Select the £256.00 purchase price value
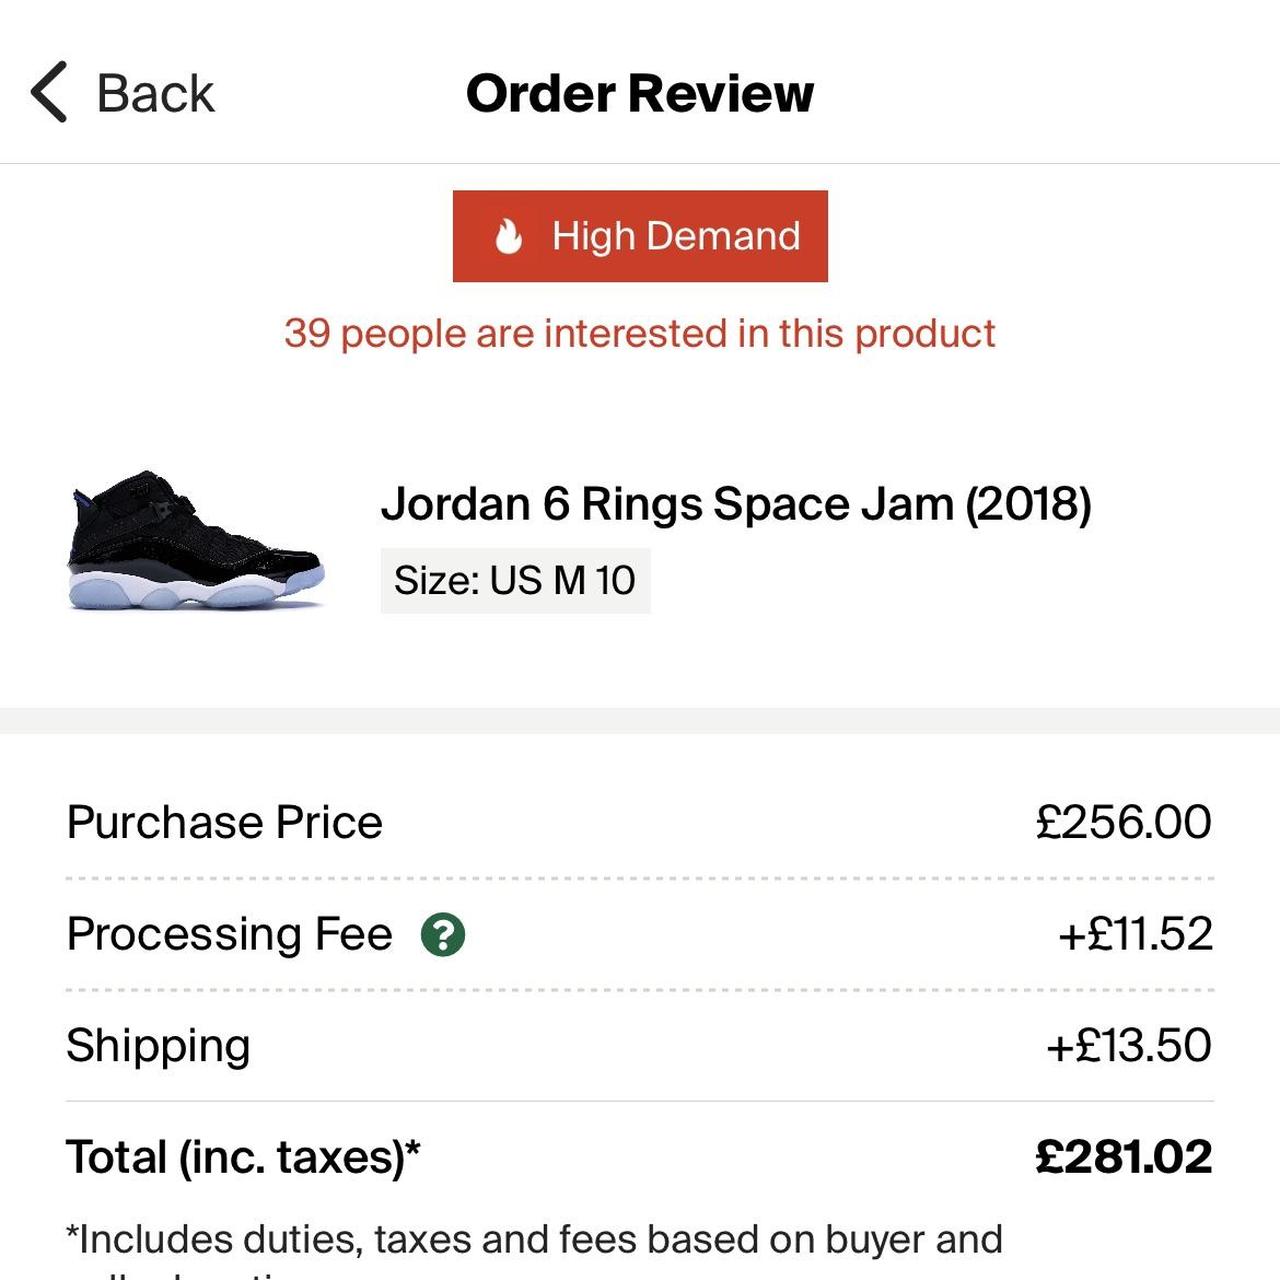 coord(1124,821)
